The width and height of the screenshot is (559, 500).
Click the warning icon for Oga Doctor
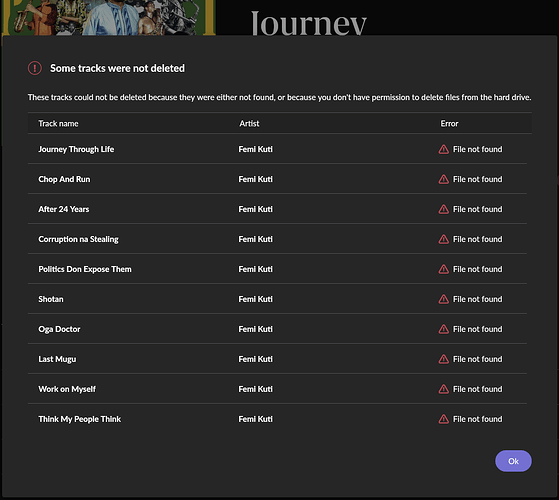443,329
